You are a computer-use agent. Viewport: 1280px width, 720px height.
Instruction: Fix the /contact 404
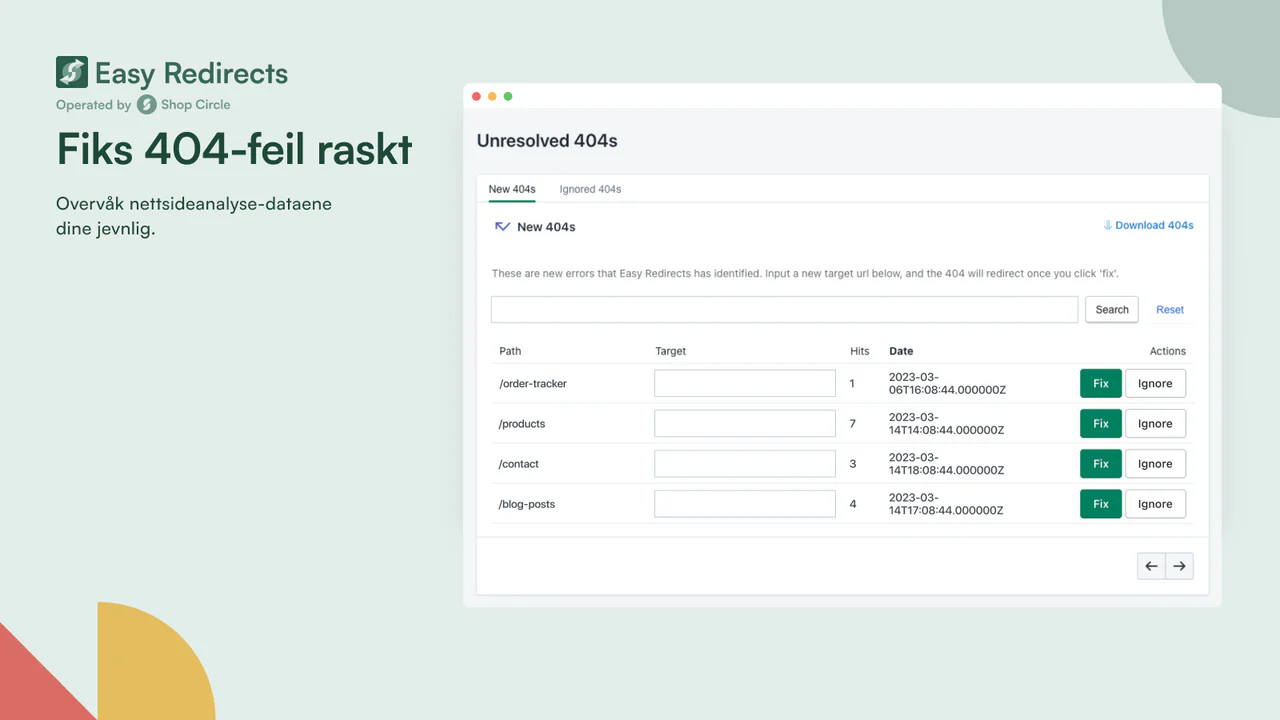pos(1101,463)
